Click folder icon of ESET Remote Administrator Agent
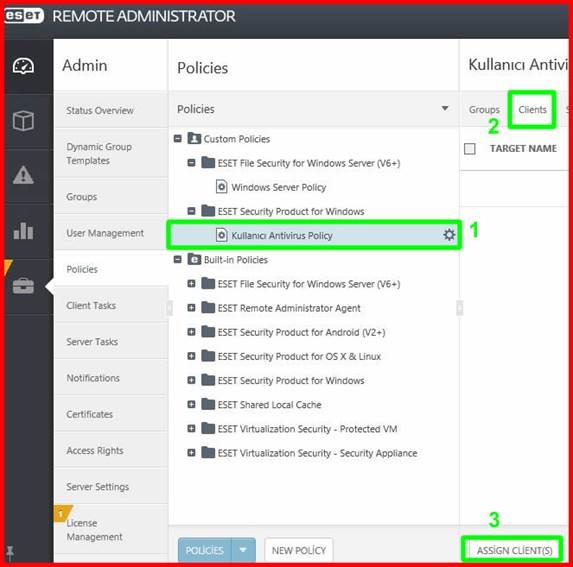 tap(208, 308)
